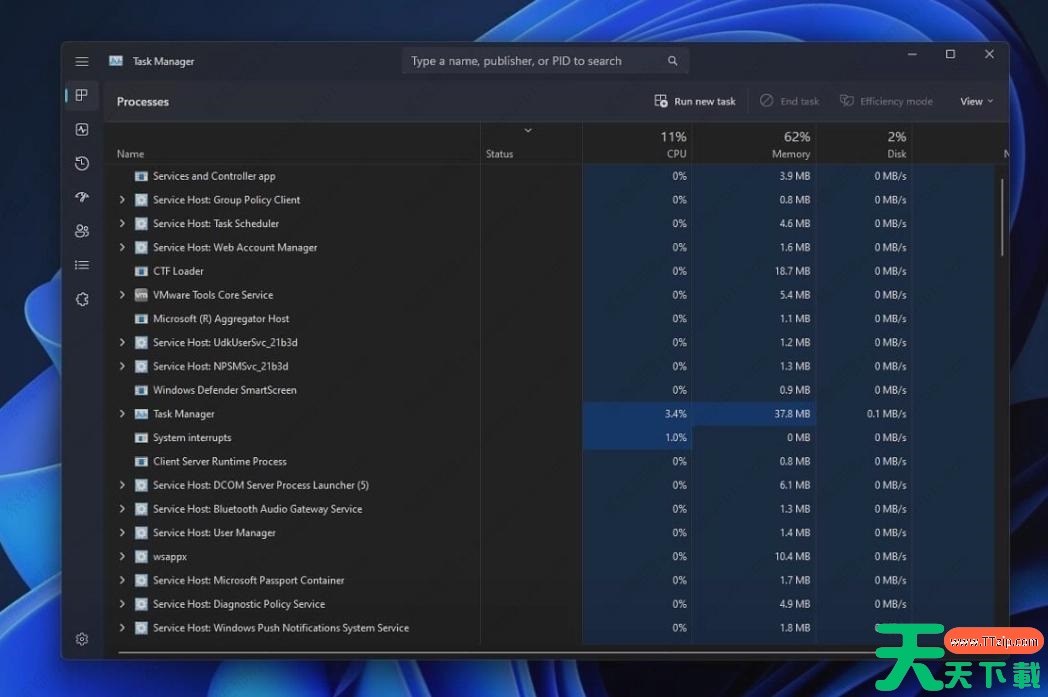This screenshot has height=697, width=1048.
Task: Expand Service Host: Windows Push Notifications System Service
Action: click(122, 628)
